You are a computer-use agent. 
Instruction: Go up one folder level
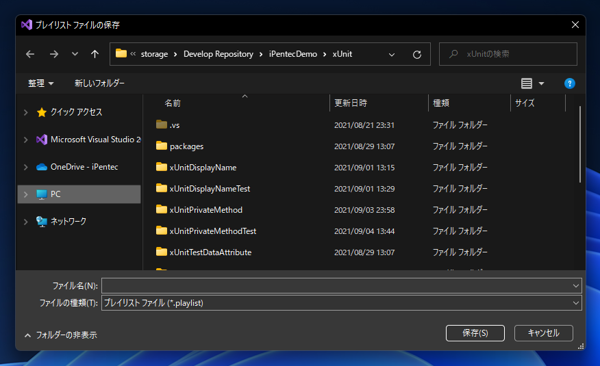95,54
